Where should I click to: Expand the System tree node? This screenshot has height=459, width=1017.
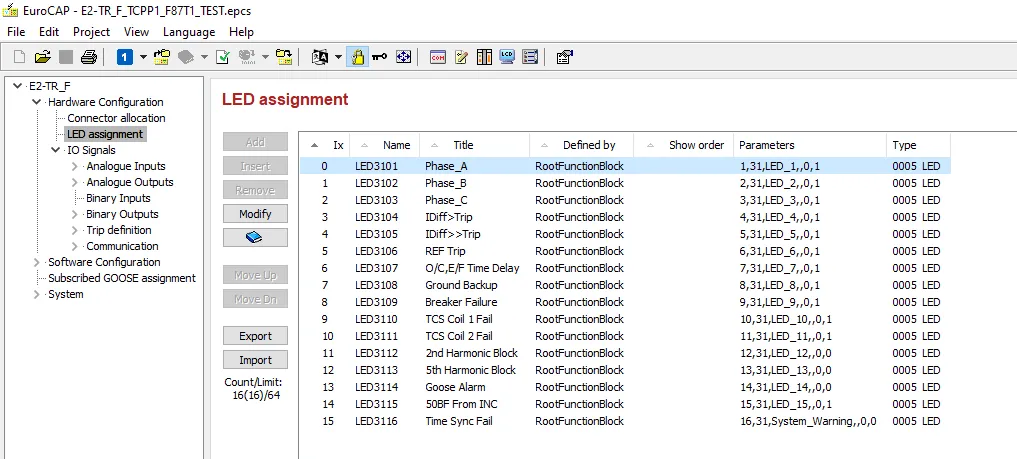point(36,294)
